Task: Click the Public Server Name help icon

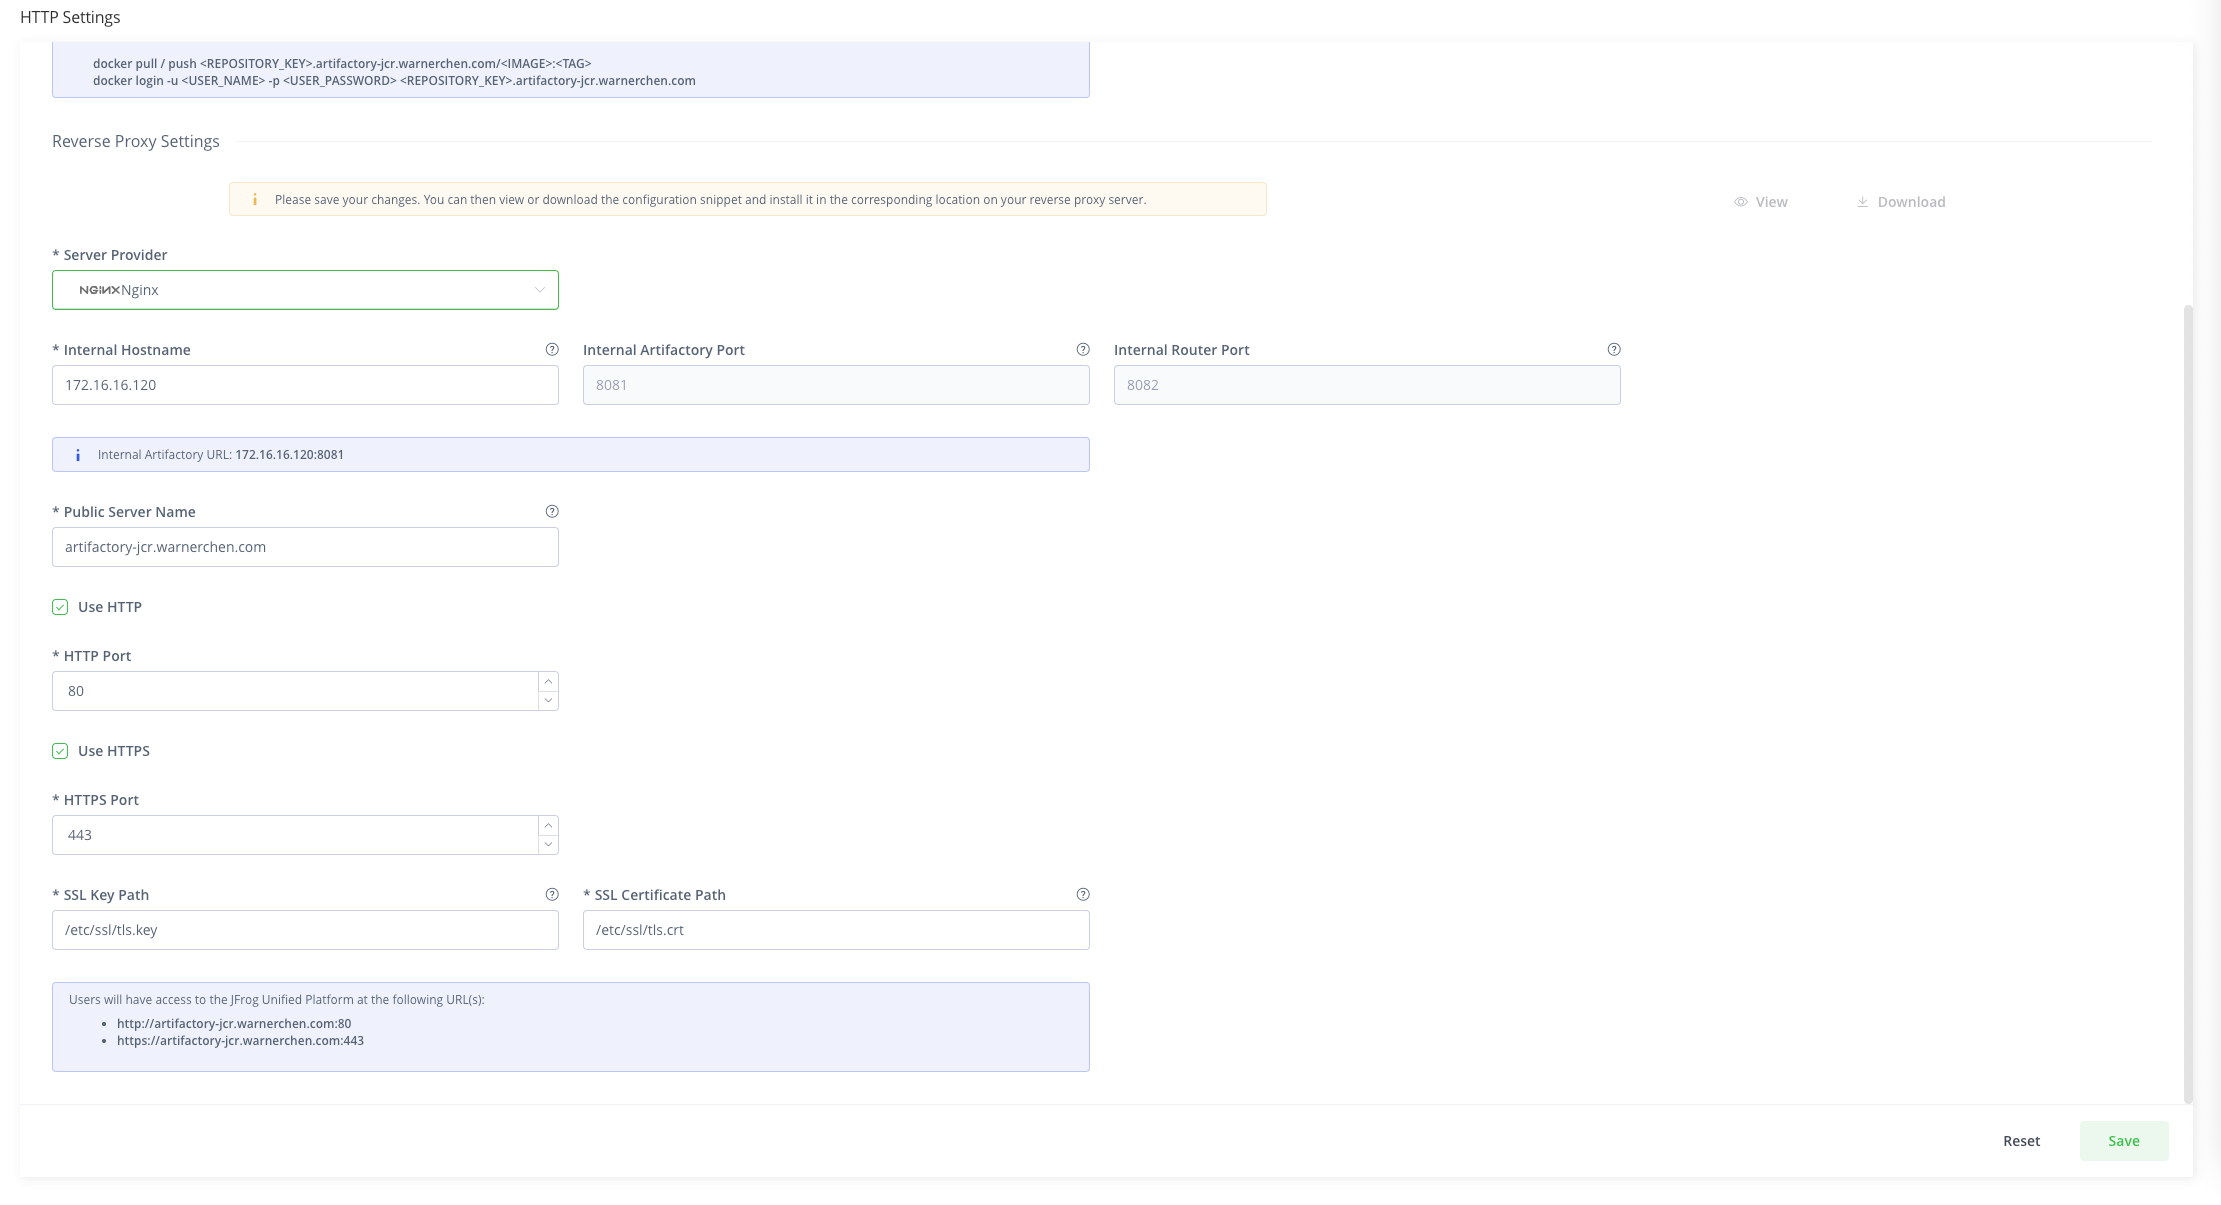Action: [x=552, y=511]
